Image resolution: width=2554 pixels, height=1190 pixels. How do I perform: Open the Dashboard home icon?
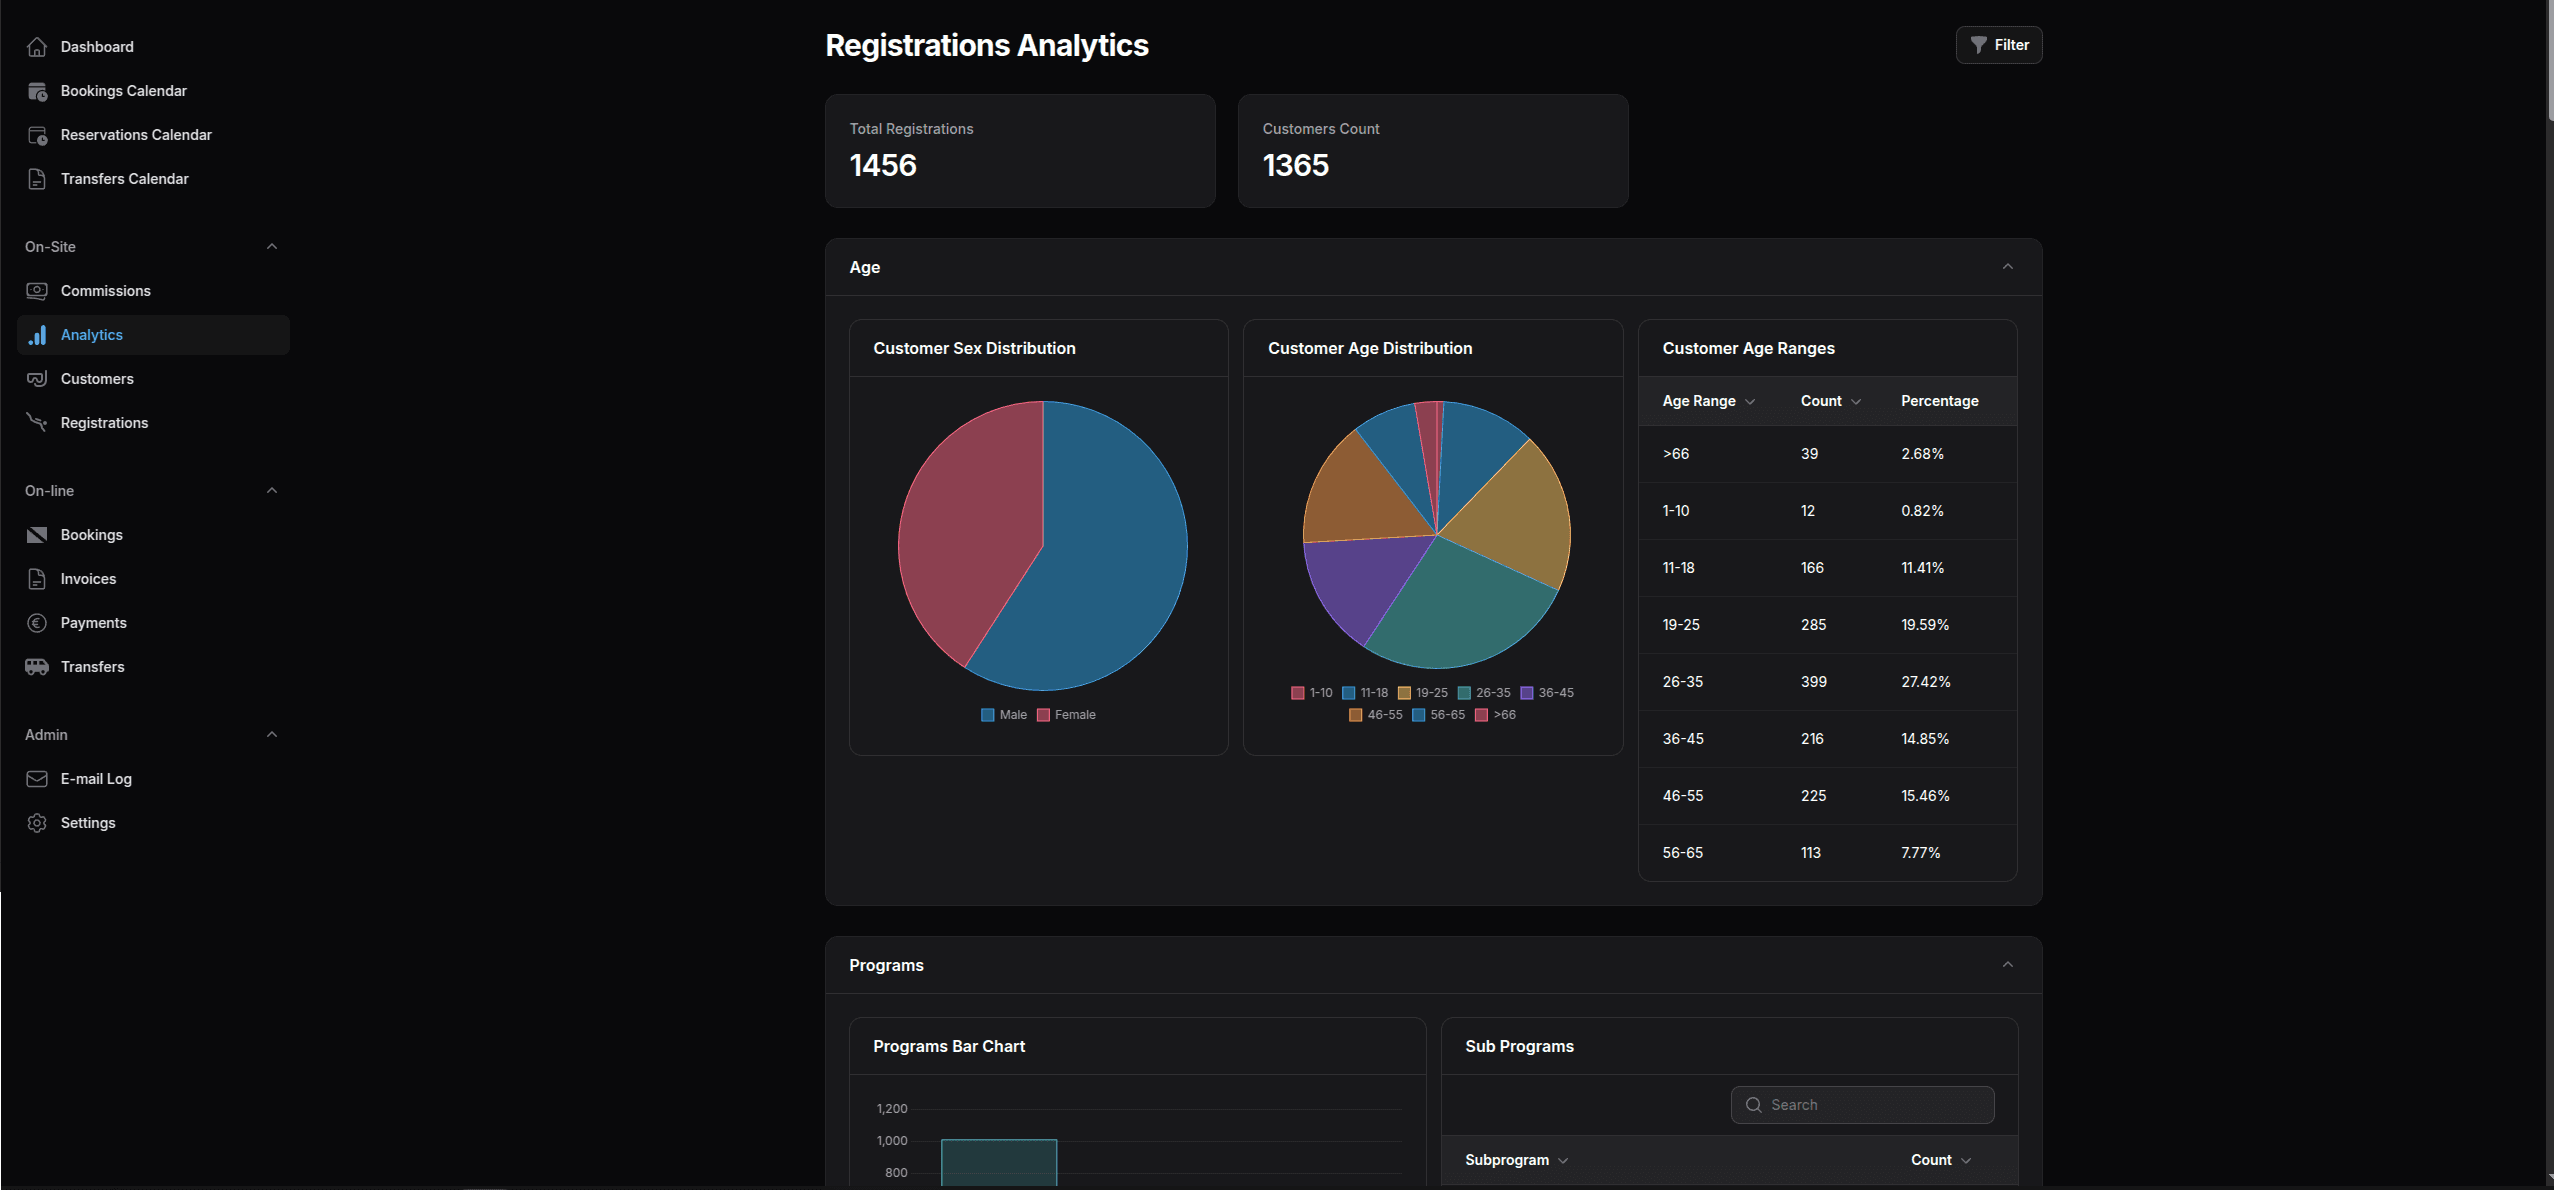pyautogui.click(x=37, y=46)
